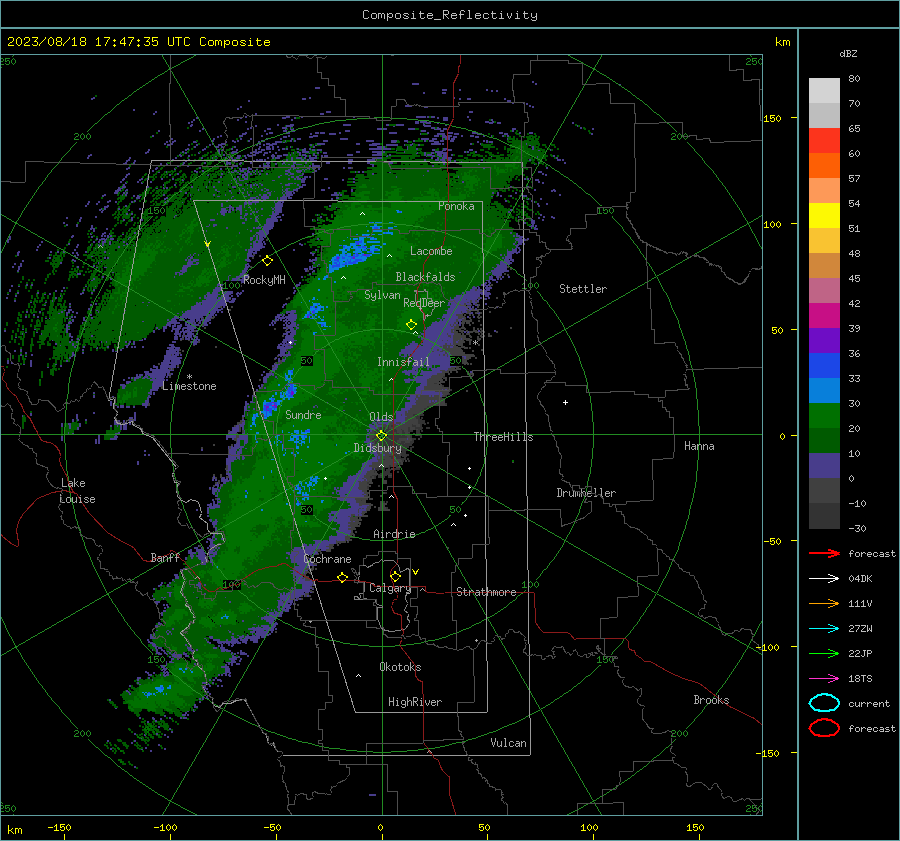
Task: Select the slate 0–10 dBZ swatch
Action: 824,466
